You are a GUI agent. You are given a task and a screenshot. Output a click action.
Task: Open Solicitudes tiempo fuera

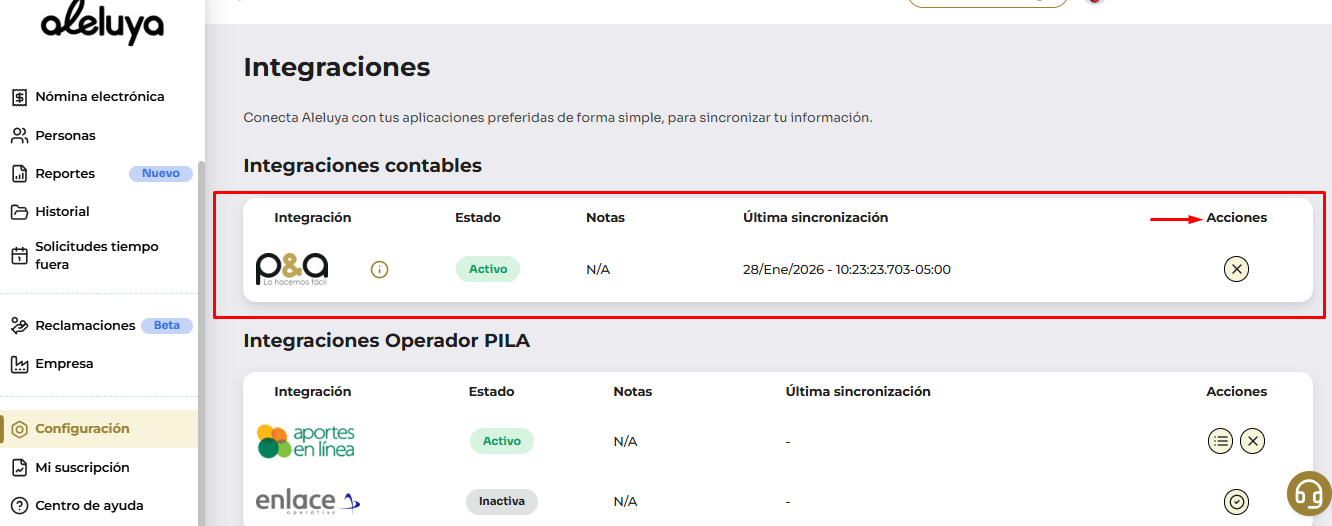(96, 255)
